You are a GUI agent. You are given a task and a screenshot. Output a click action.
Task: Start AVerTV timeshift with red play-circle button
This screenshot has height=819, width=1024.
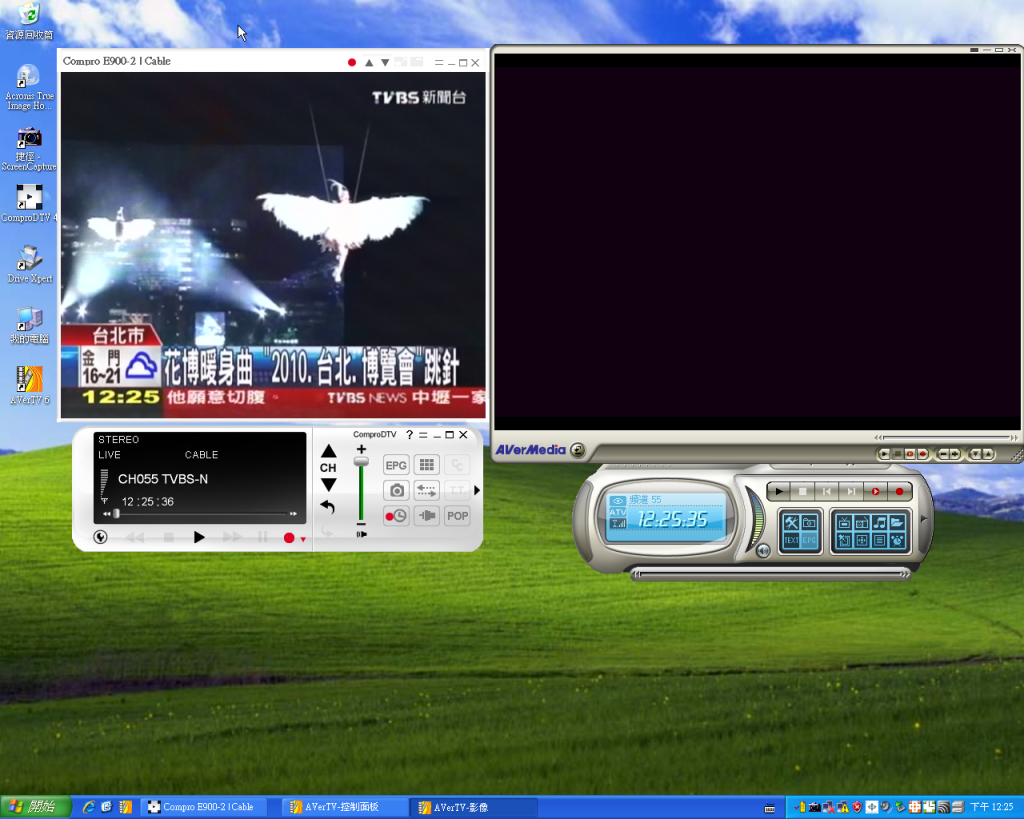tap(875, 491)
